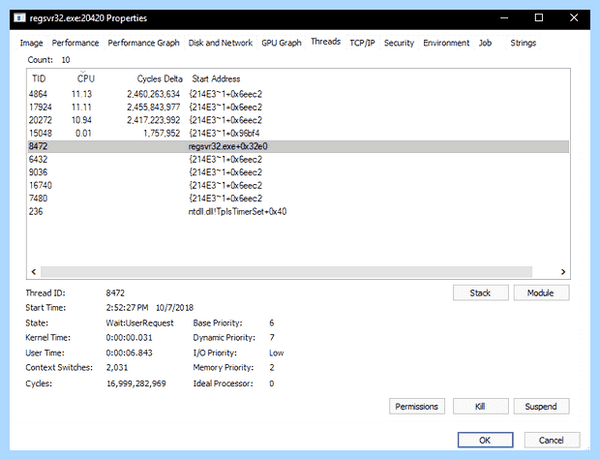Dismiss dialog with Cancel
Image resolution: width=600 pixels, height=460 pixels.
552,440
